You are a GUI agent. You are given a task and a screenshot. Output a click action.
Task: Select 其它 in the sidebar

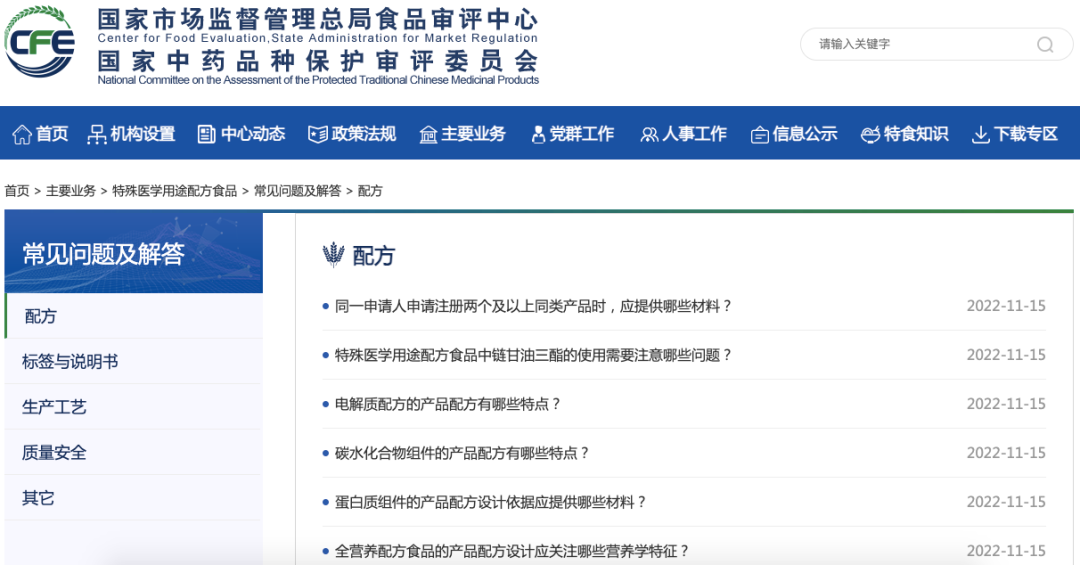(x=38, y=498)
